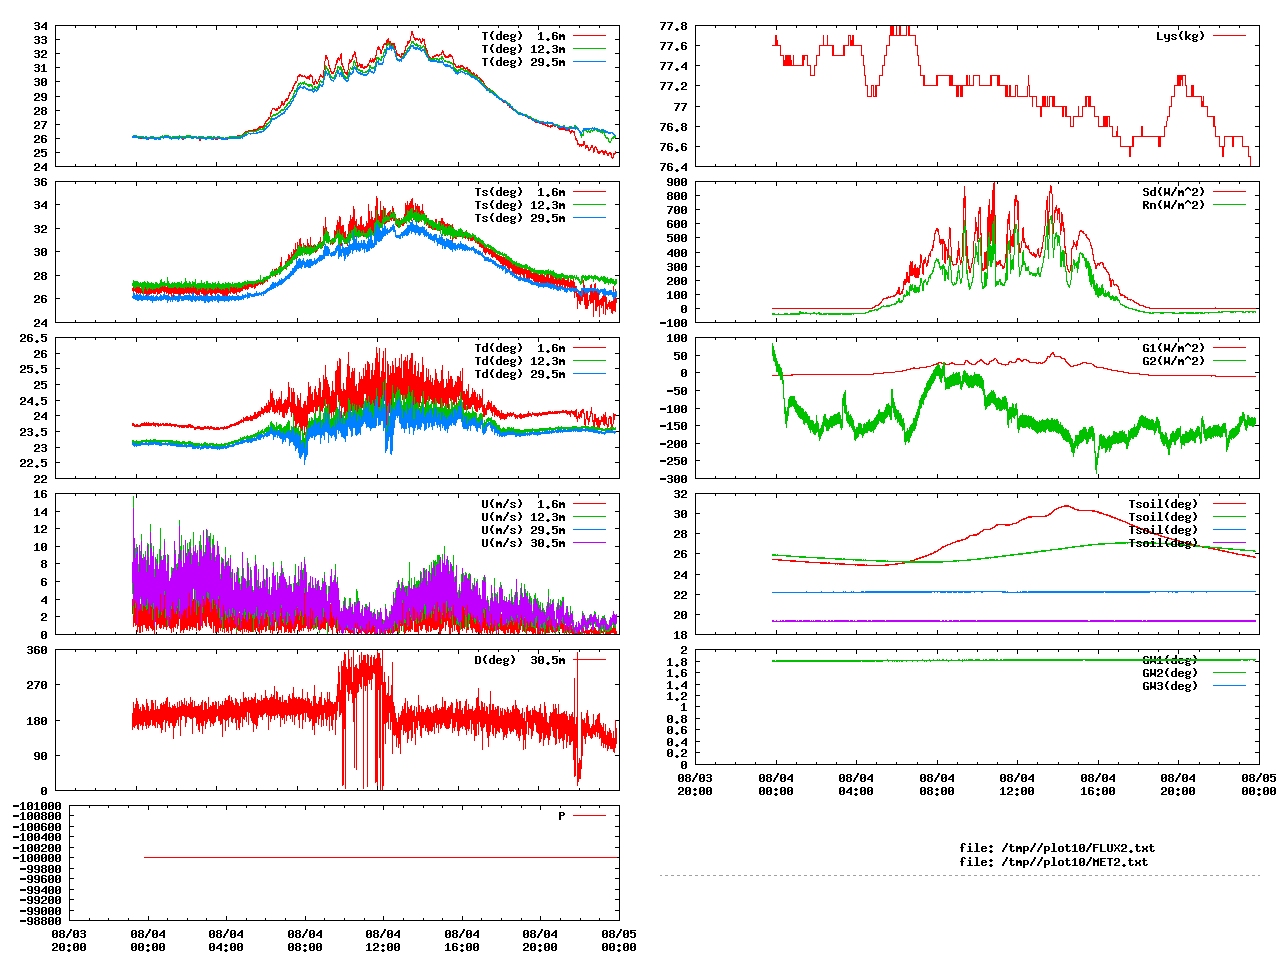This screenshot has width=1280, height=960.
Task: Click the U(m/s) 30.5m legend entry
Action: click(x=523, y=543)
